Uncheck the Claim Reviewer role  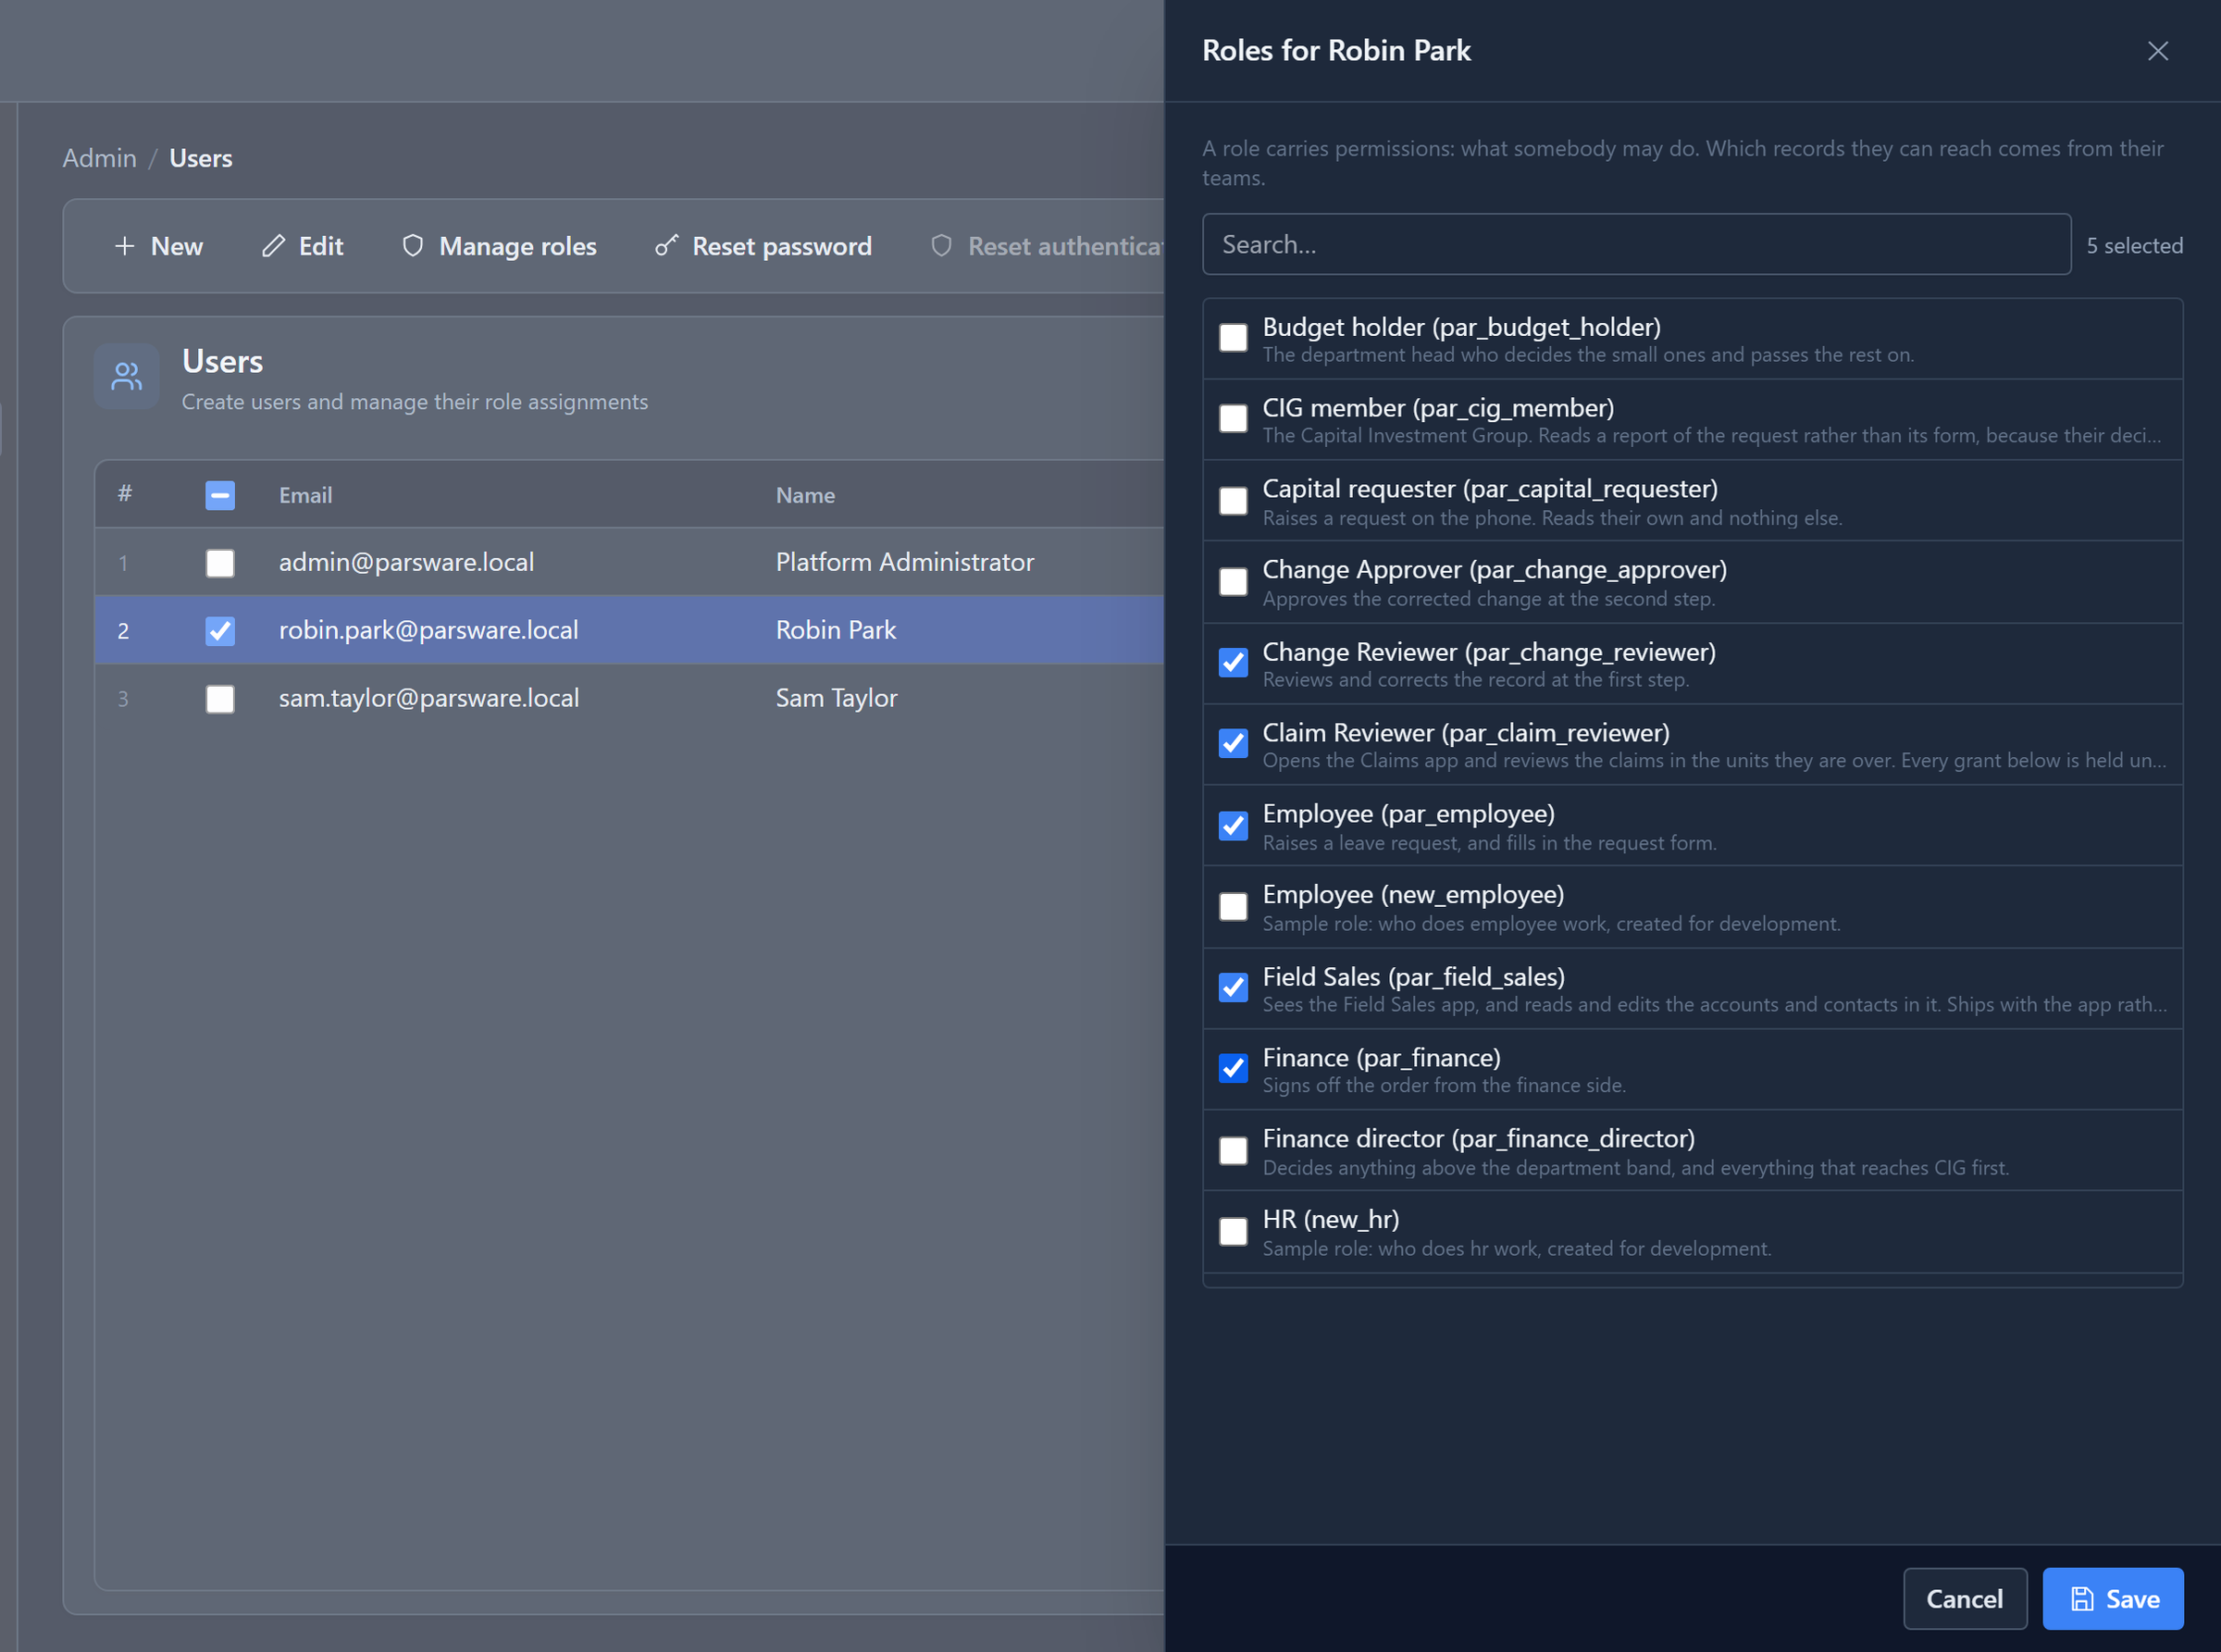tap(1233, 744)
